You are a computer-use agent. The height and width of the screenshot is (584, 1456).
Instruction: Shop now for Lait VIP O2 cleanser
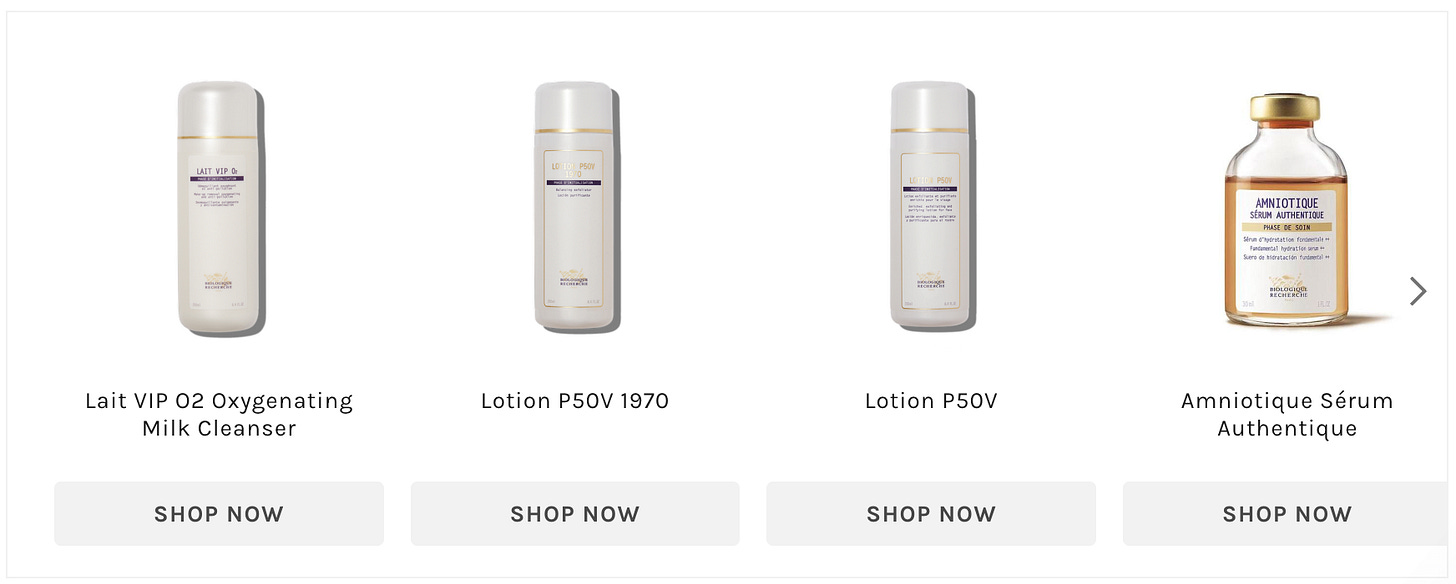pos(219,514)
